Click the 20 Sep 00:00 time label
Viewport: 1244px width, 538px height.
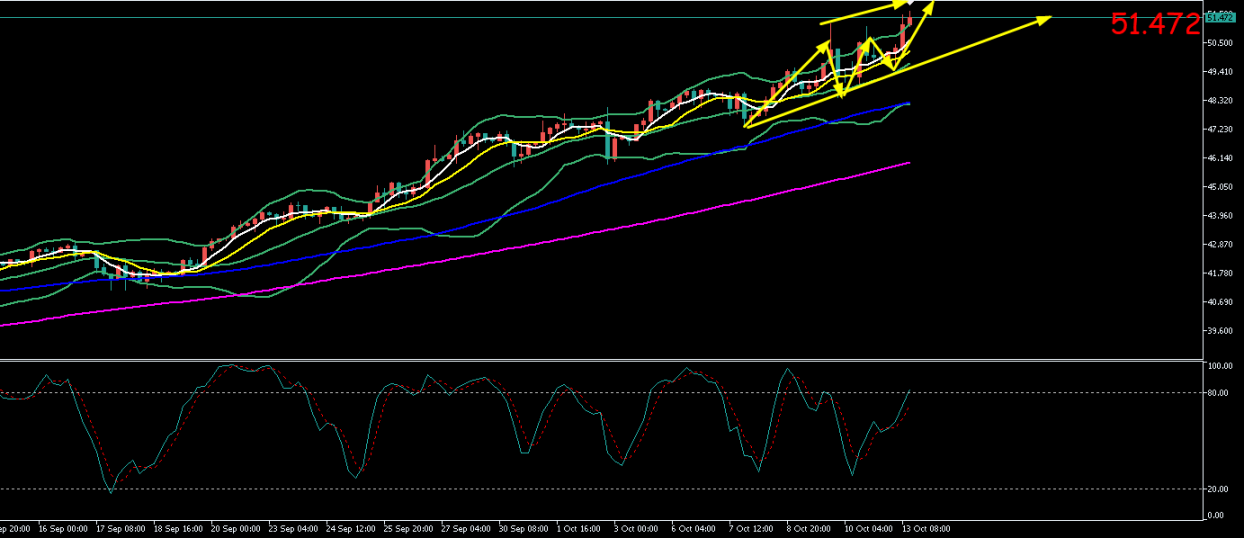[x=238, y=528]
